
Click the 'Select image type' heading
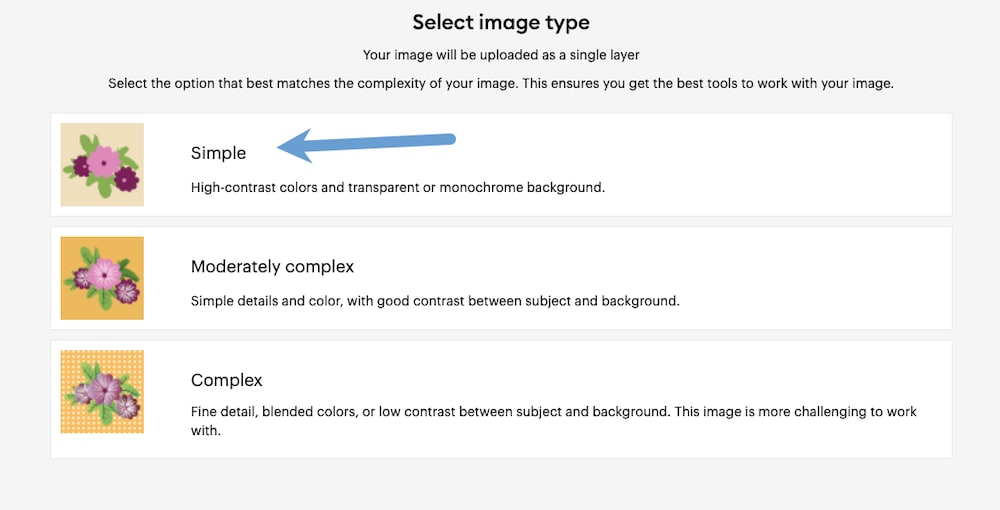[x=501, y=22]
